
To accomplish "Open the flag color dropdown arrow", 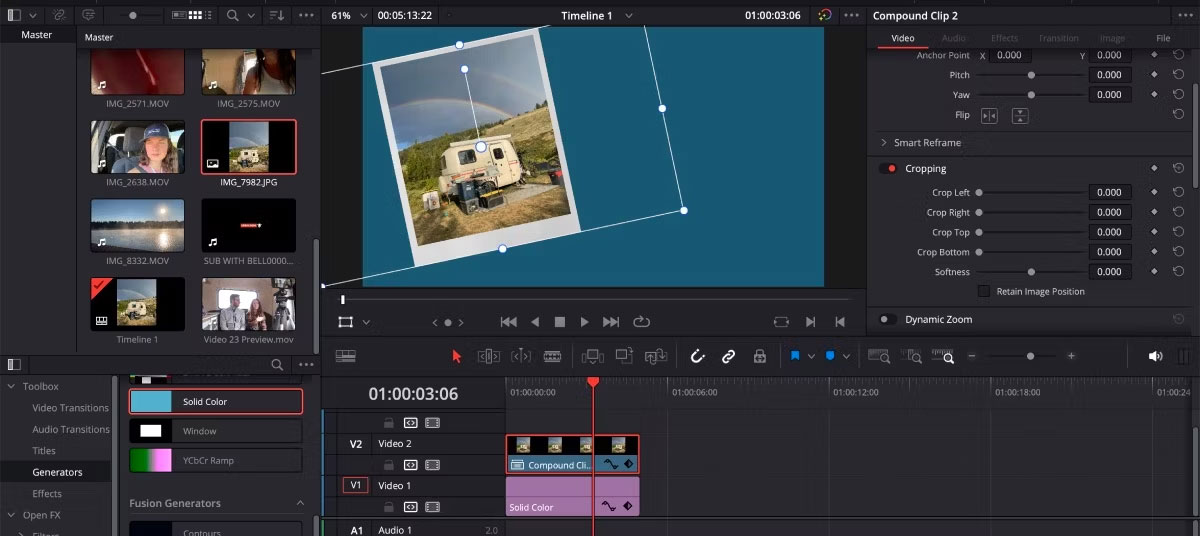I will pos(811,357).
